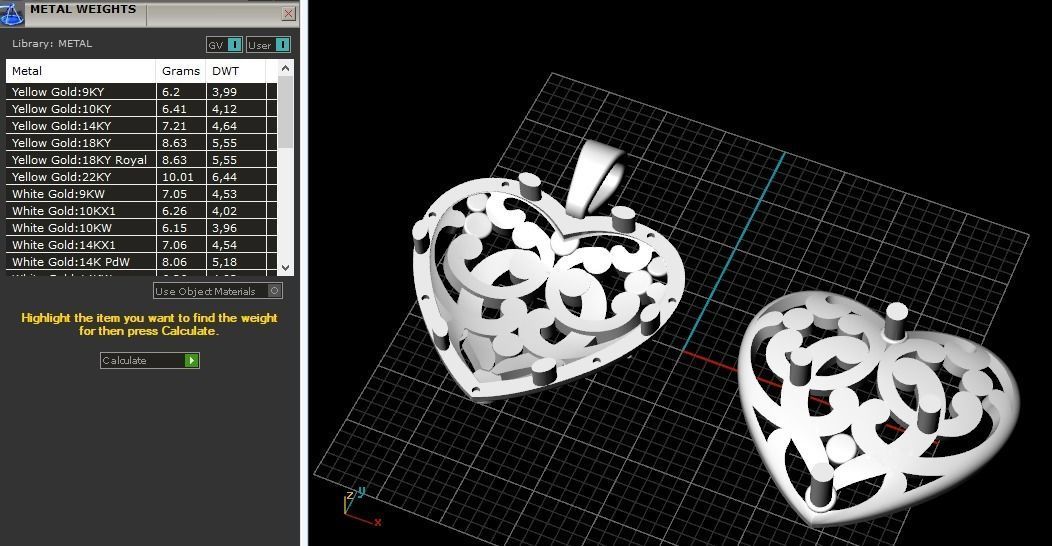Toggle the User library switch
Image resolution: width=1052 pixels, height=546 pixels.
[x=268, y=45]
